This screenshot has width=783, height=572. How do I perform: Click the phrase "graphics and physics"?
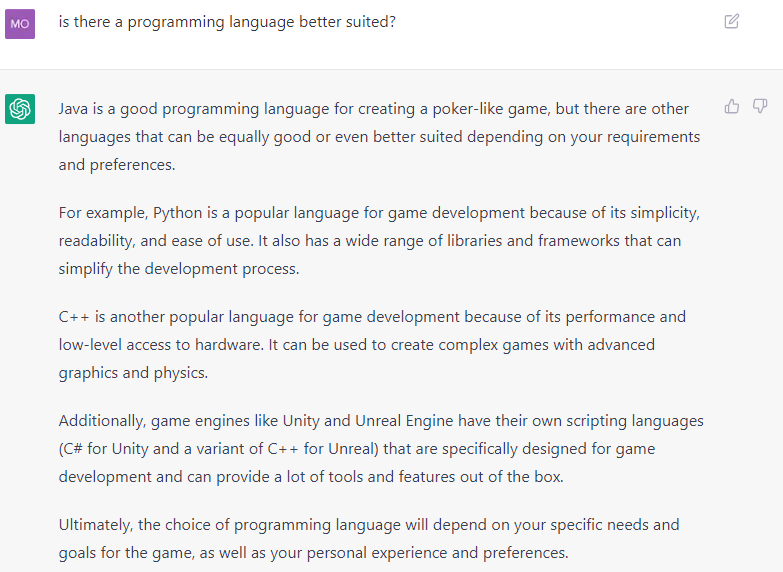[133, 373]
